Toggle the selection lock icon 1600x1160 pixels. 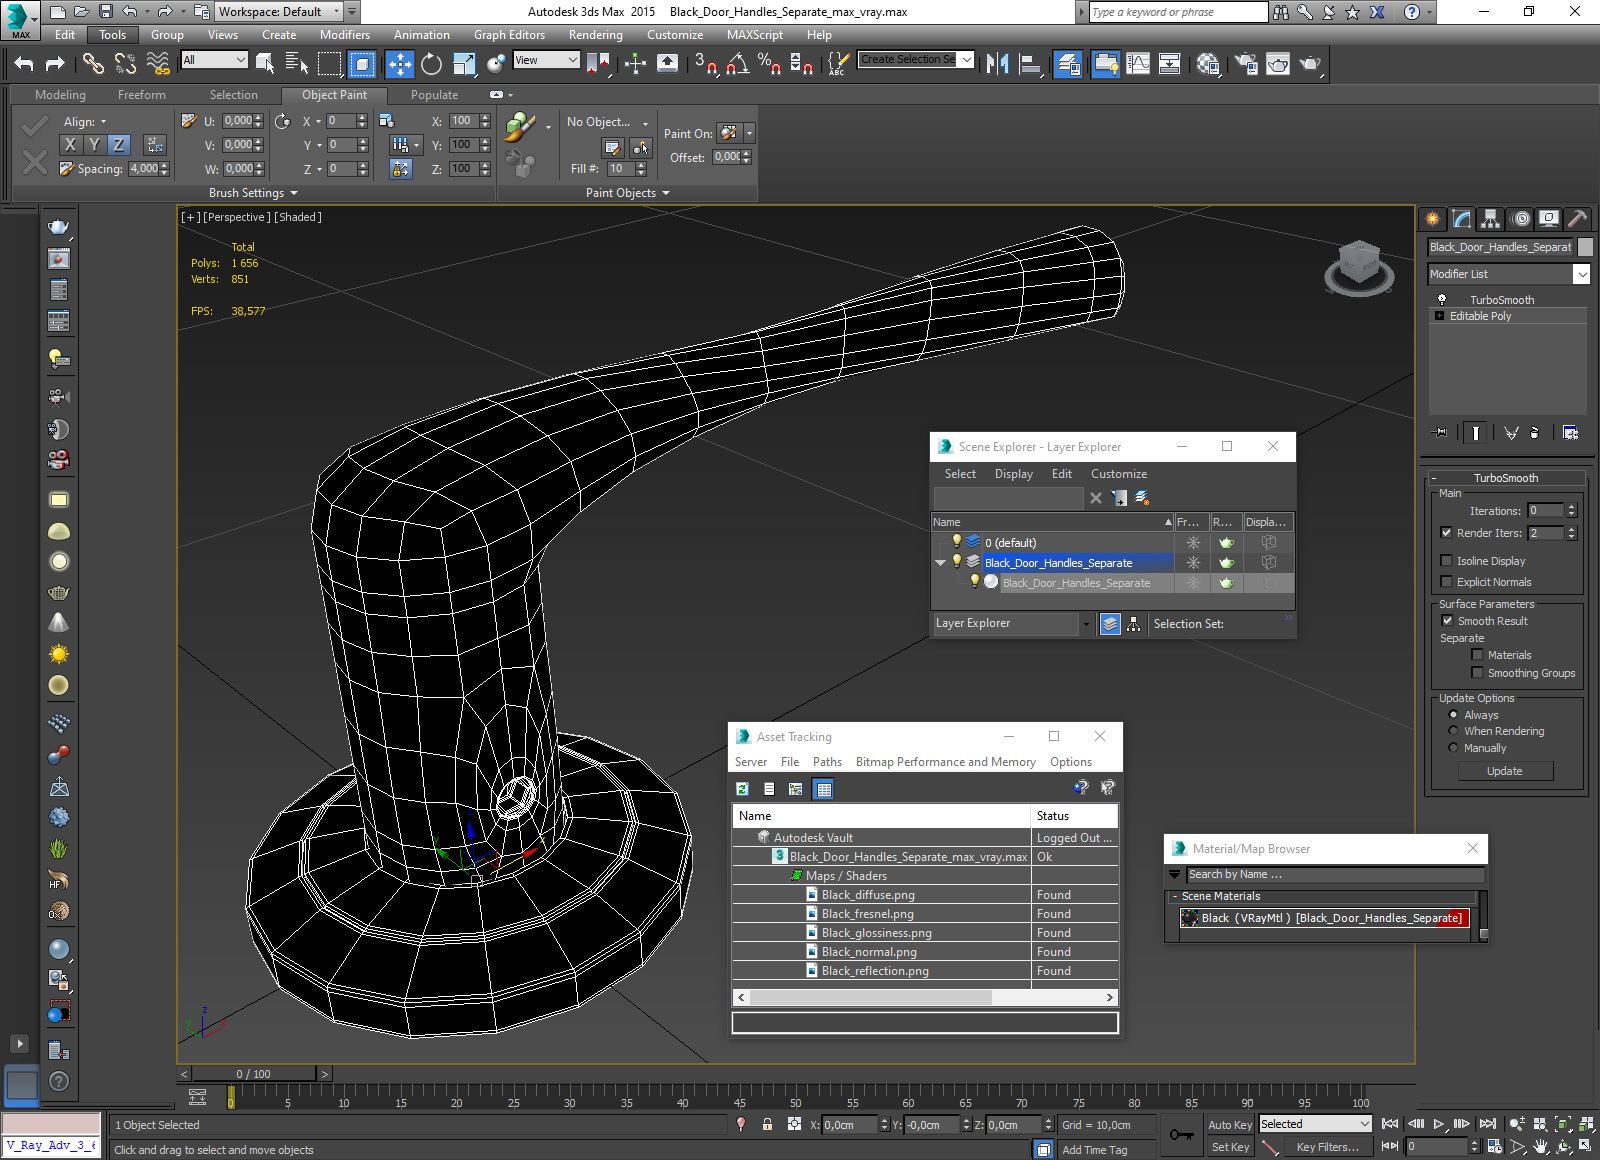(767, 1124)
